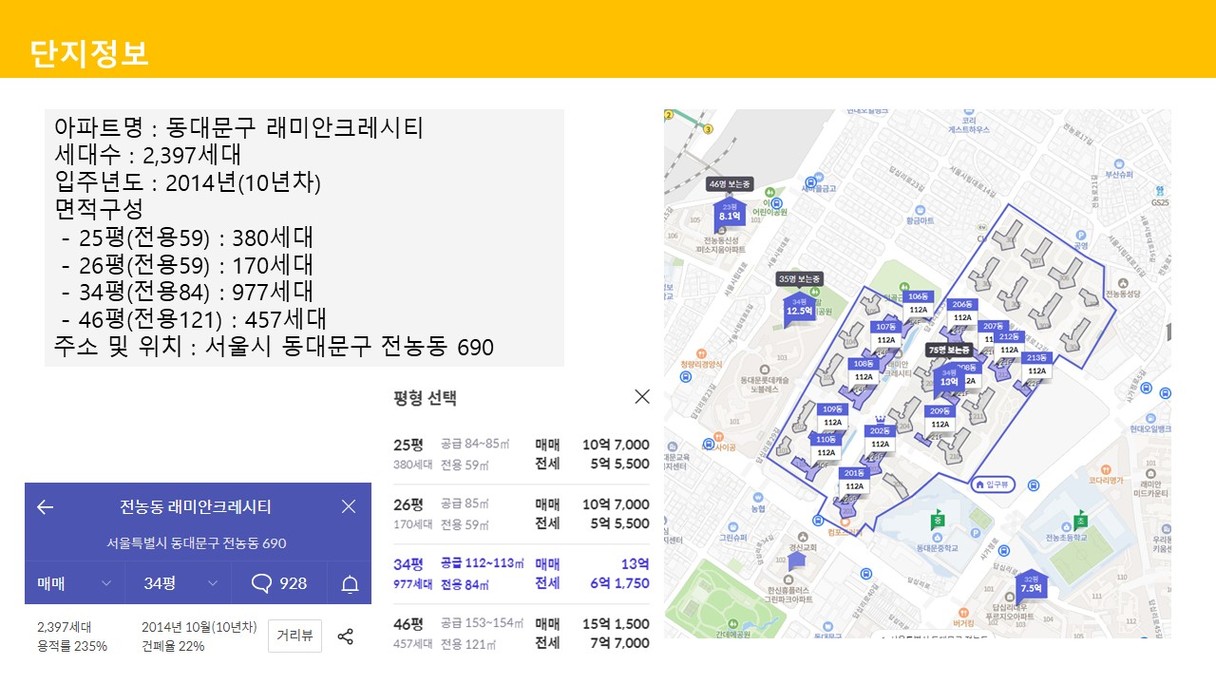Screen dimensions: 1216x684
Task: Click the 46명 보는중 viewer badge
Action: (730, 184)
